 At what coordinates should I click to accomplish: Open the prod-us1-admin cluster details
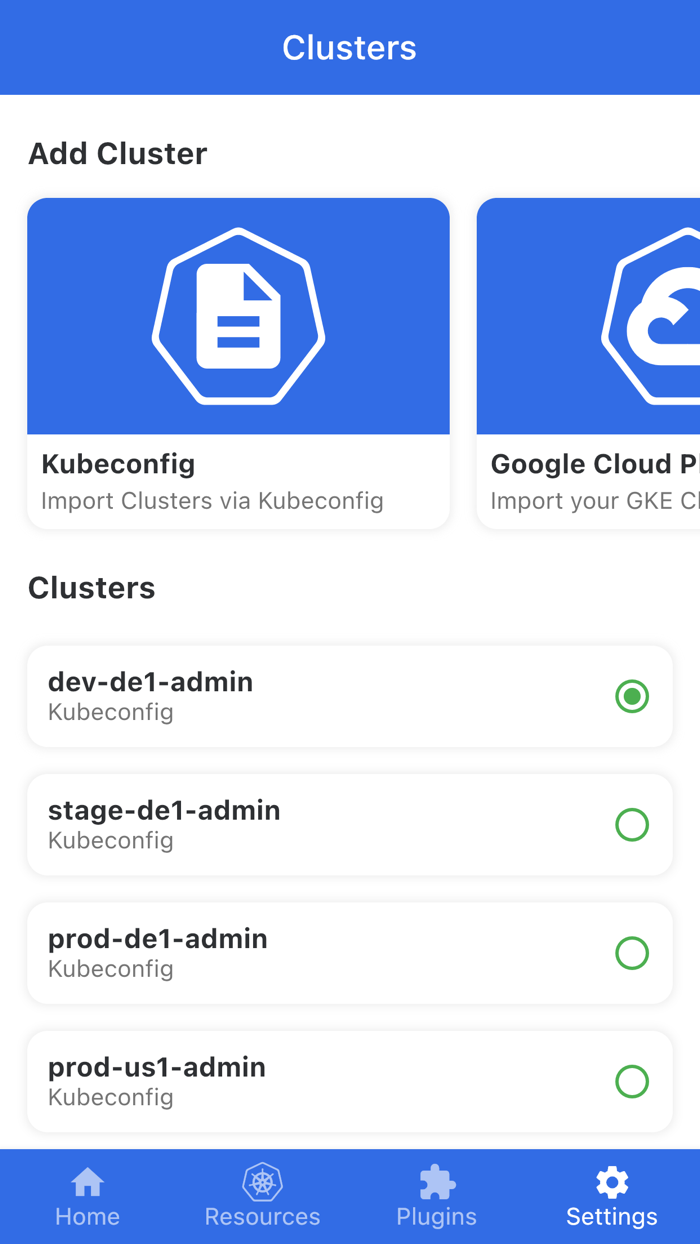300,1081
